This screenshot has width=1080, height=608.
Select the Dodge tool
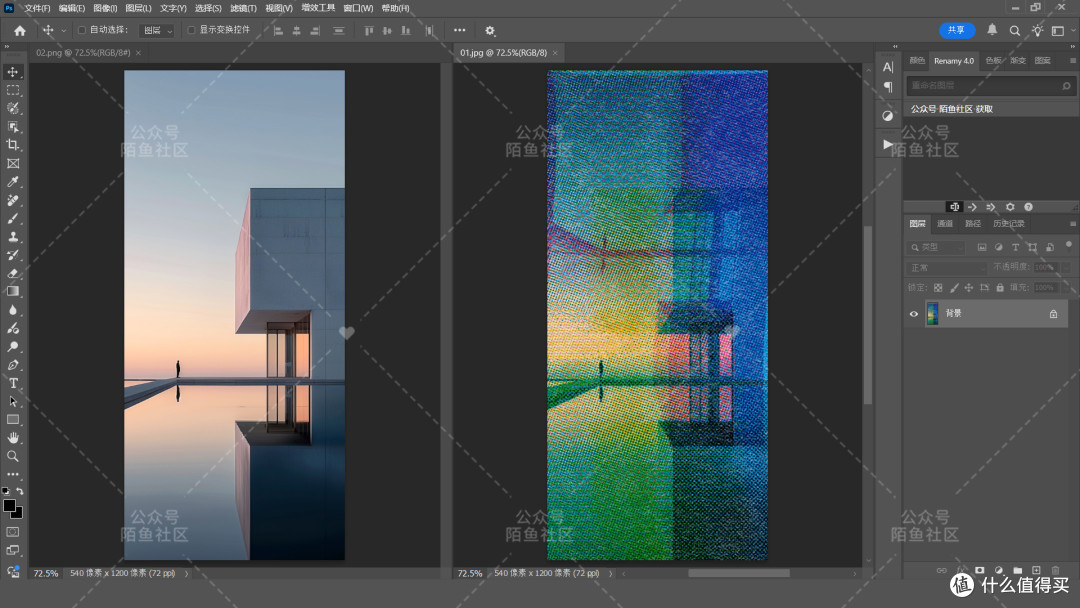click(x=13, y=346)
